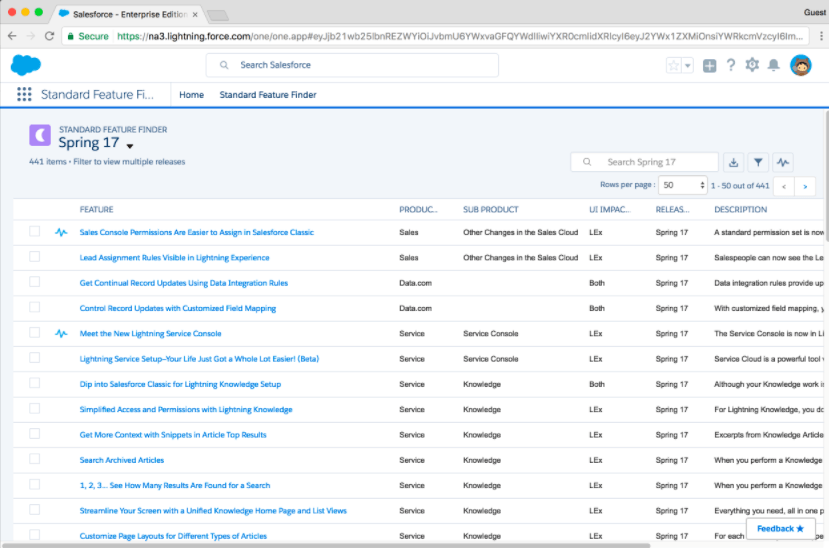Click the favorites star icon

[x=674, y=66]
